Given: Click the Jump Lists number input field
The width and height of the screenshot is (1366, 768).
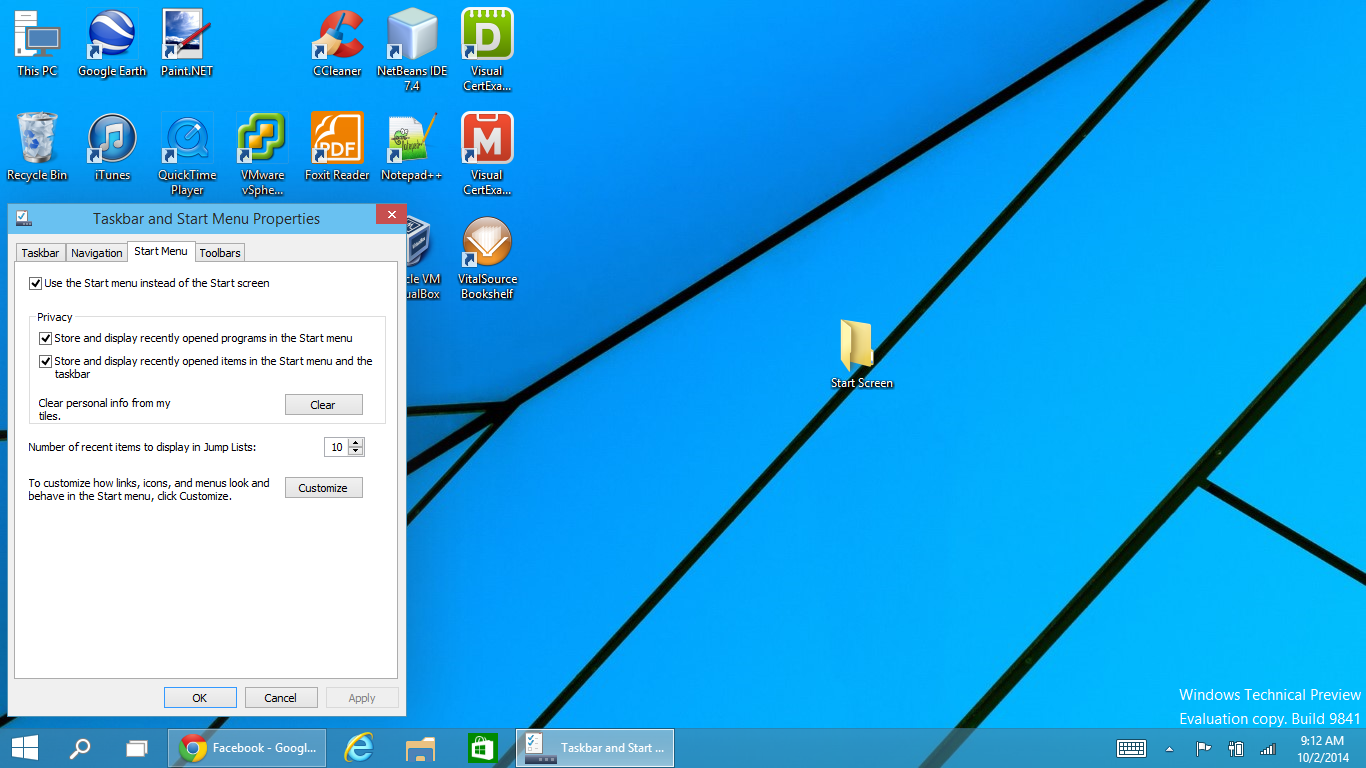Looking at the screenshot, I should click(336, 448).
